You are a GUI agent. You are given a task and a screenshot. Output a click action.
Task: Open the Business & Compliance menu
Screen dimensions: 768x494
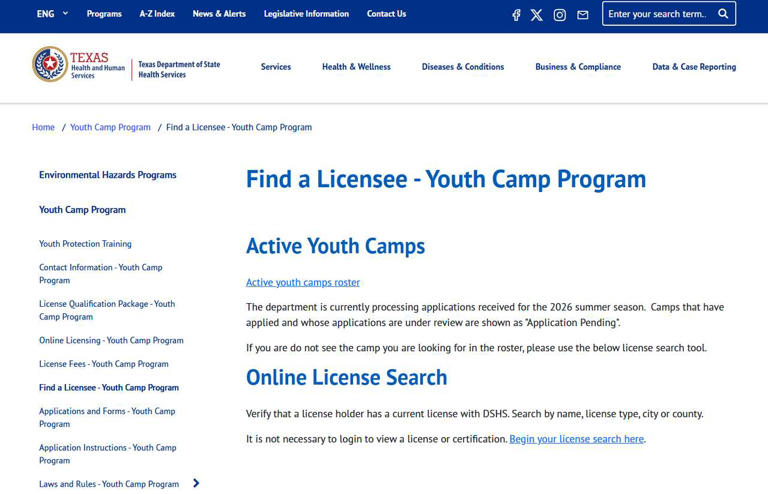click(578, 67)
